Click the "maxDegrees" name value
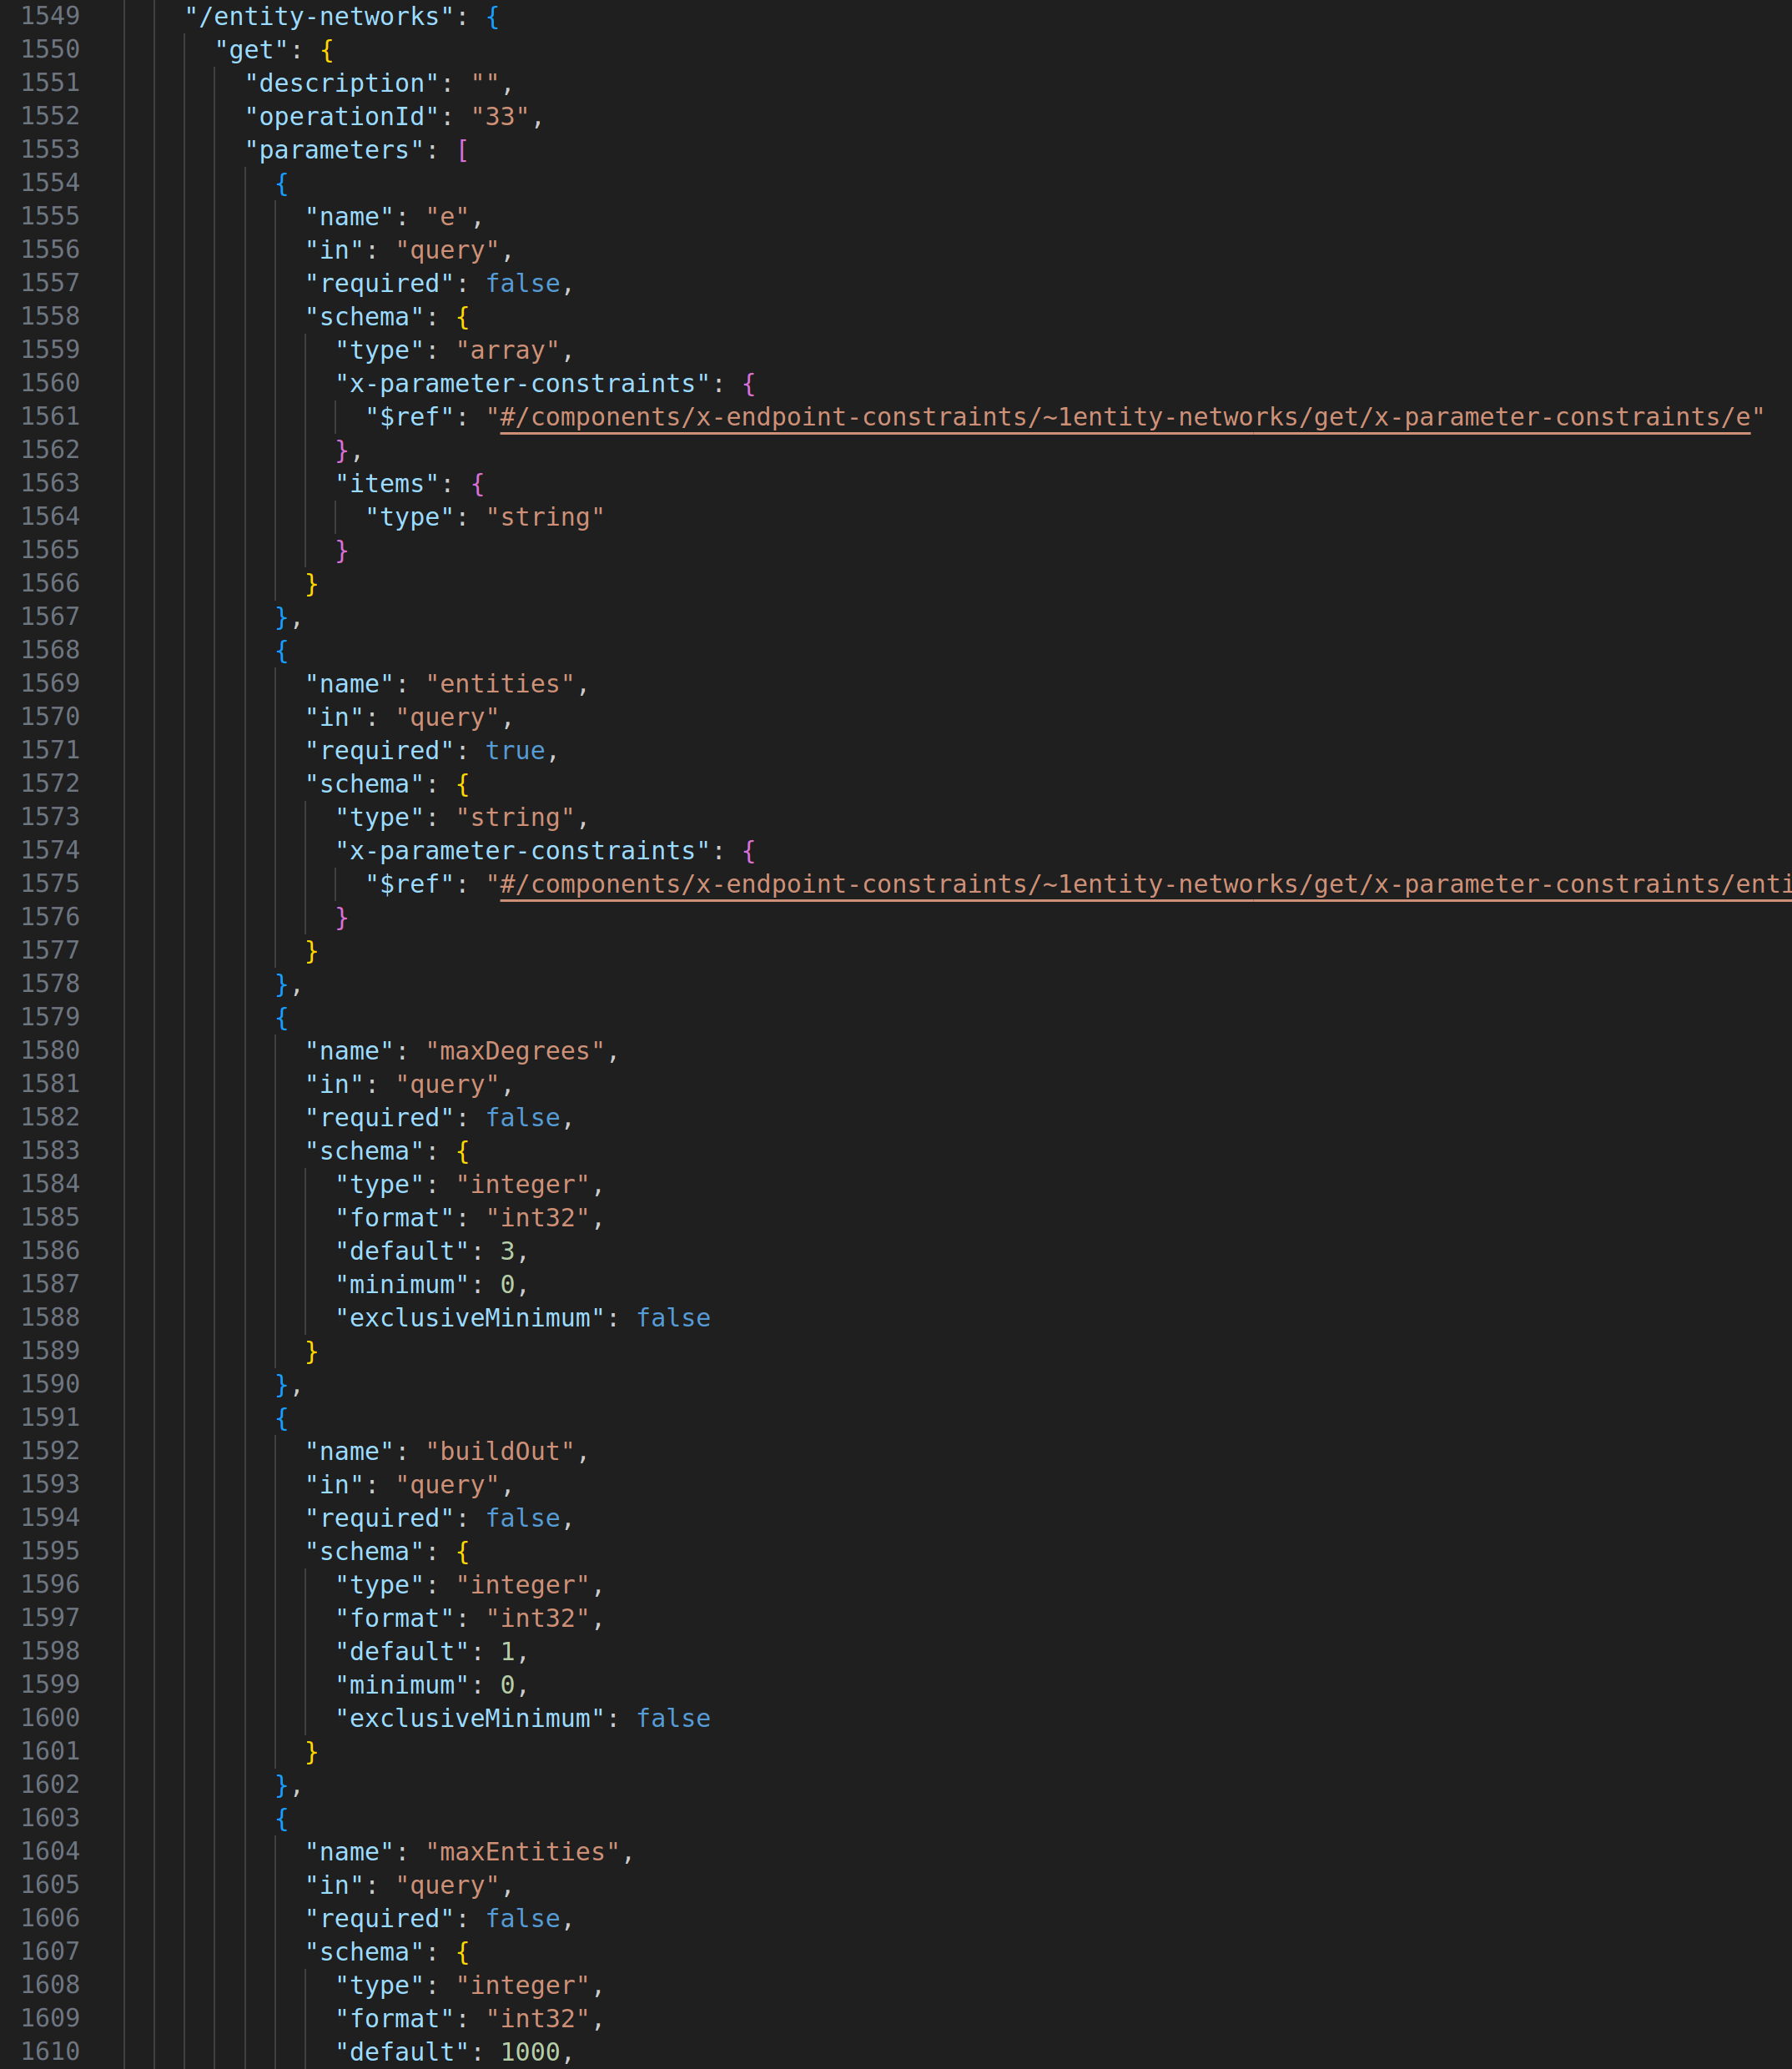Screen dimensions: 1792x2069 515,1051
